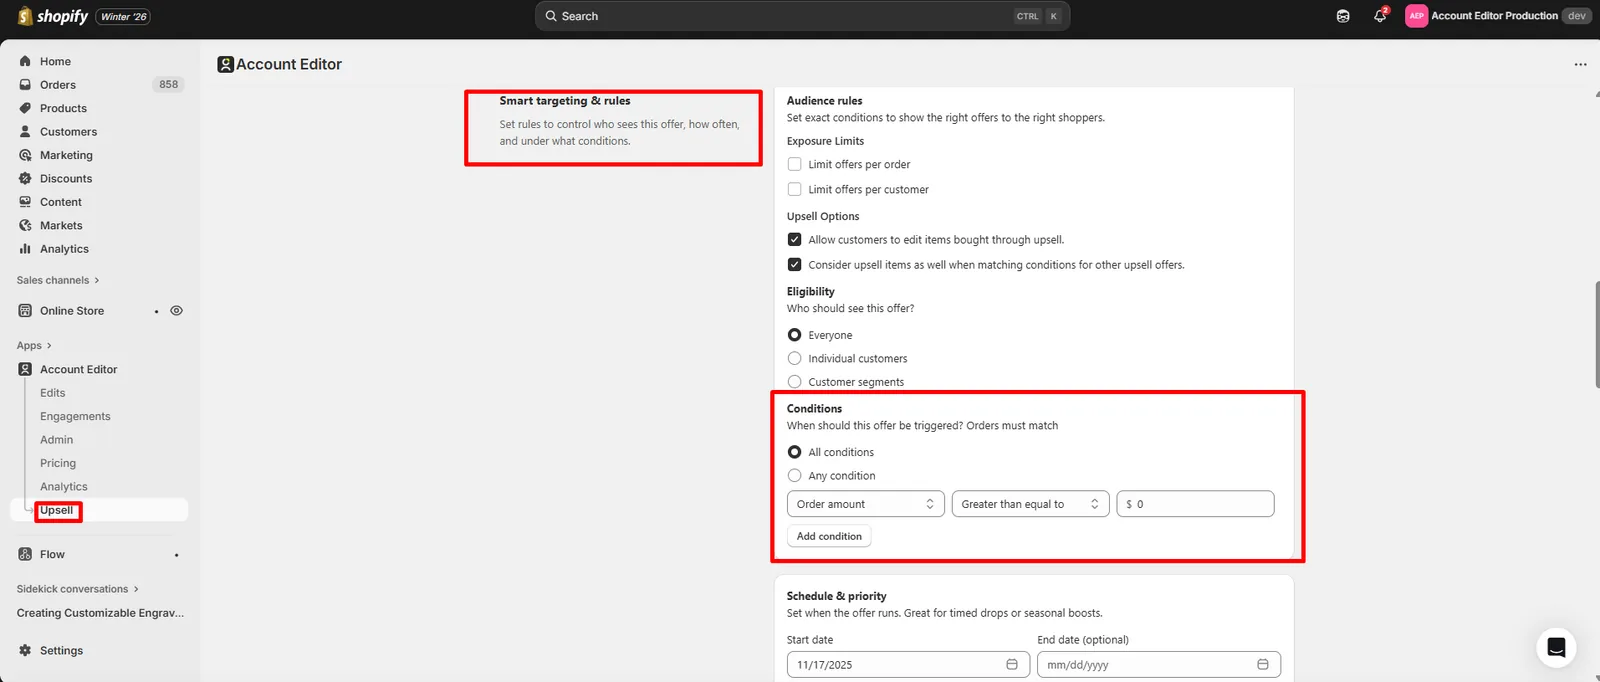
Task: Click the eye icon beside Online Store
Action: coord(177,311)
